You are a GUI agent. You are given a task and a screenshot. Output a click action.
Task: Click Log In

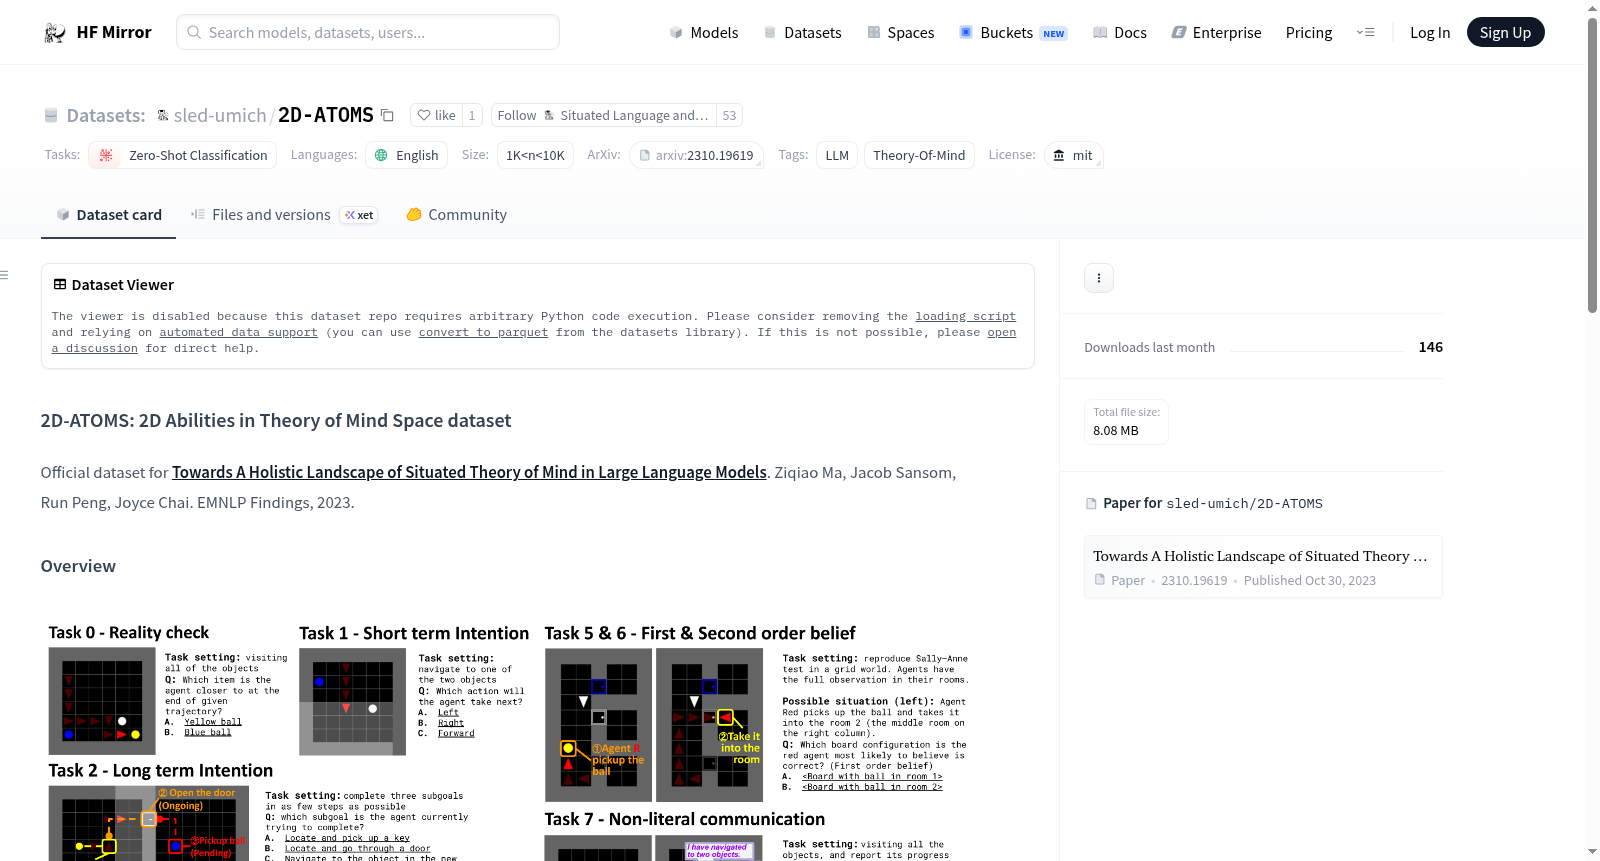click(x=1430, y=33)
